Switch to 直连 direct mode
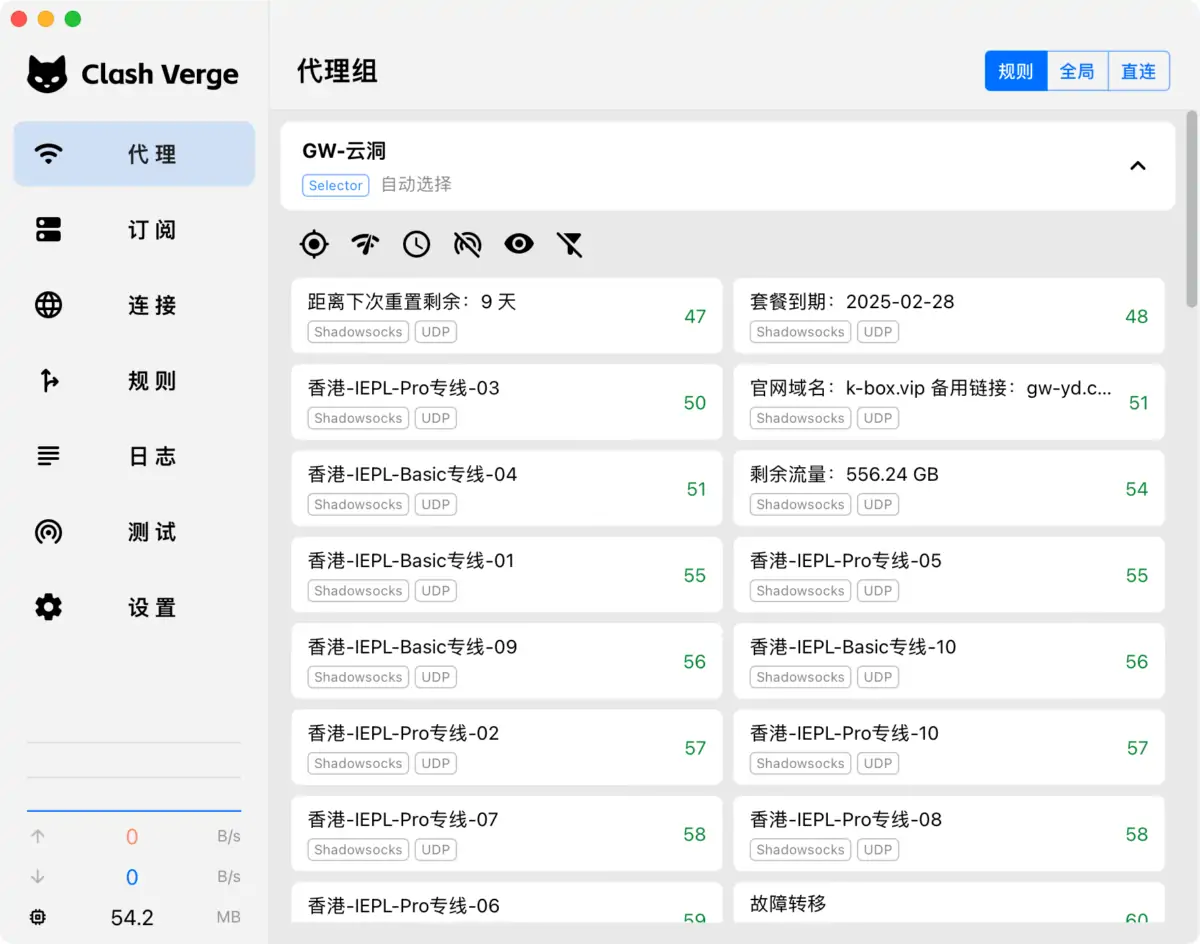Image resolution: width=1200 pixels, height=944 pixels. pyautogui.click(x=1138, y=71)
